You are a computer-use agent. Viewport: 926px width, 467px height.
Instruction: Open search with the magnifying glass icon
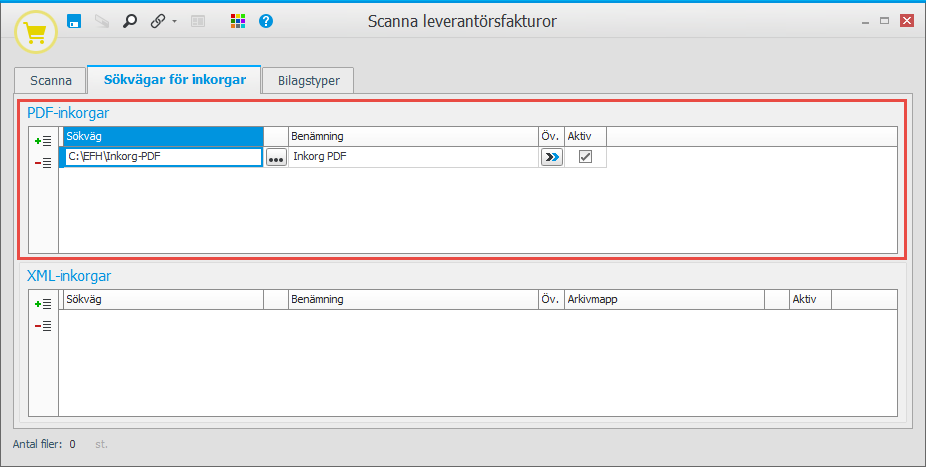pos(130,21)
